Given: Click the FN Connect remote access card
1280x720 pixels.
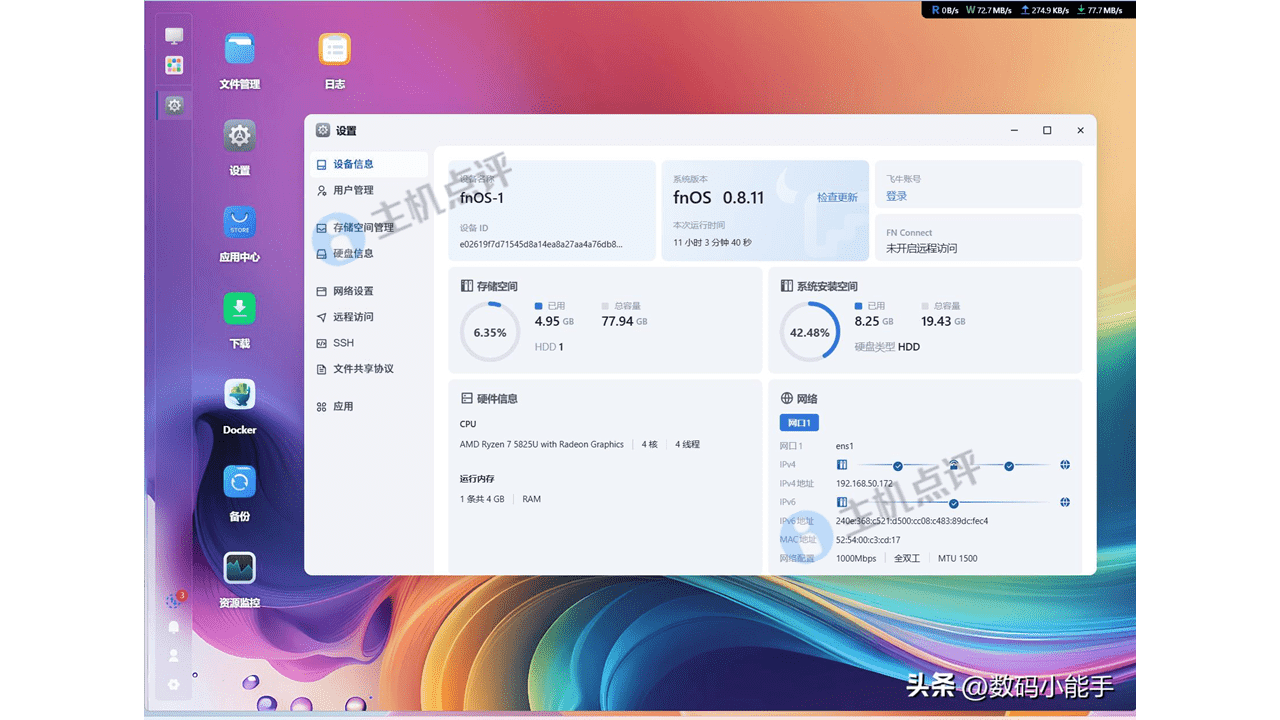Looking at the screenshot, I should (x=977, y=240).
